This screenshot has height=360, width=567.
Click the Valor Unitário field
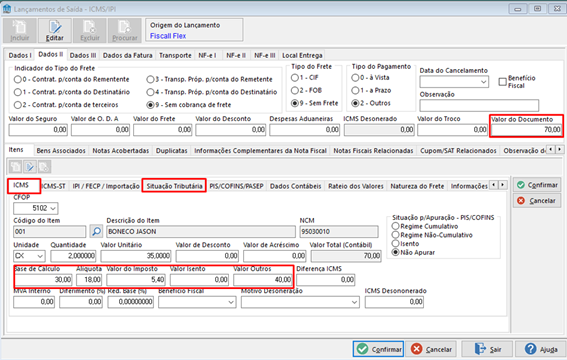[x=136, y=256]
